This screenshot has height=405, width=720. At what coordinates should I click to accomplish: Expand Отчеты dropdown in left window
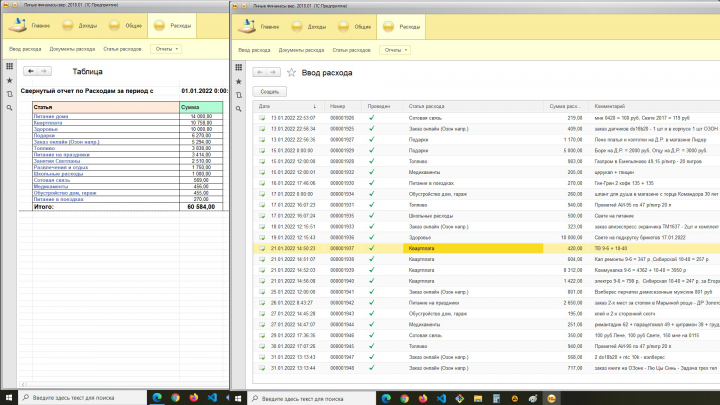(166, 48)
